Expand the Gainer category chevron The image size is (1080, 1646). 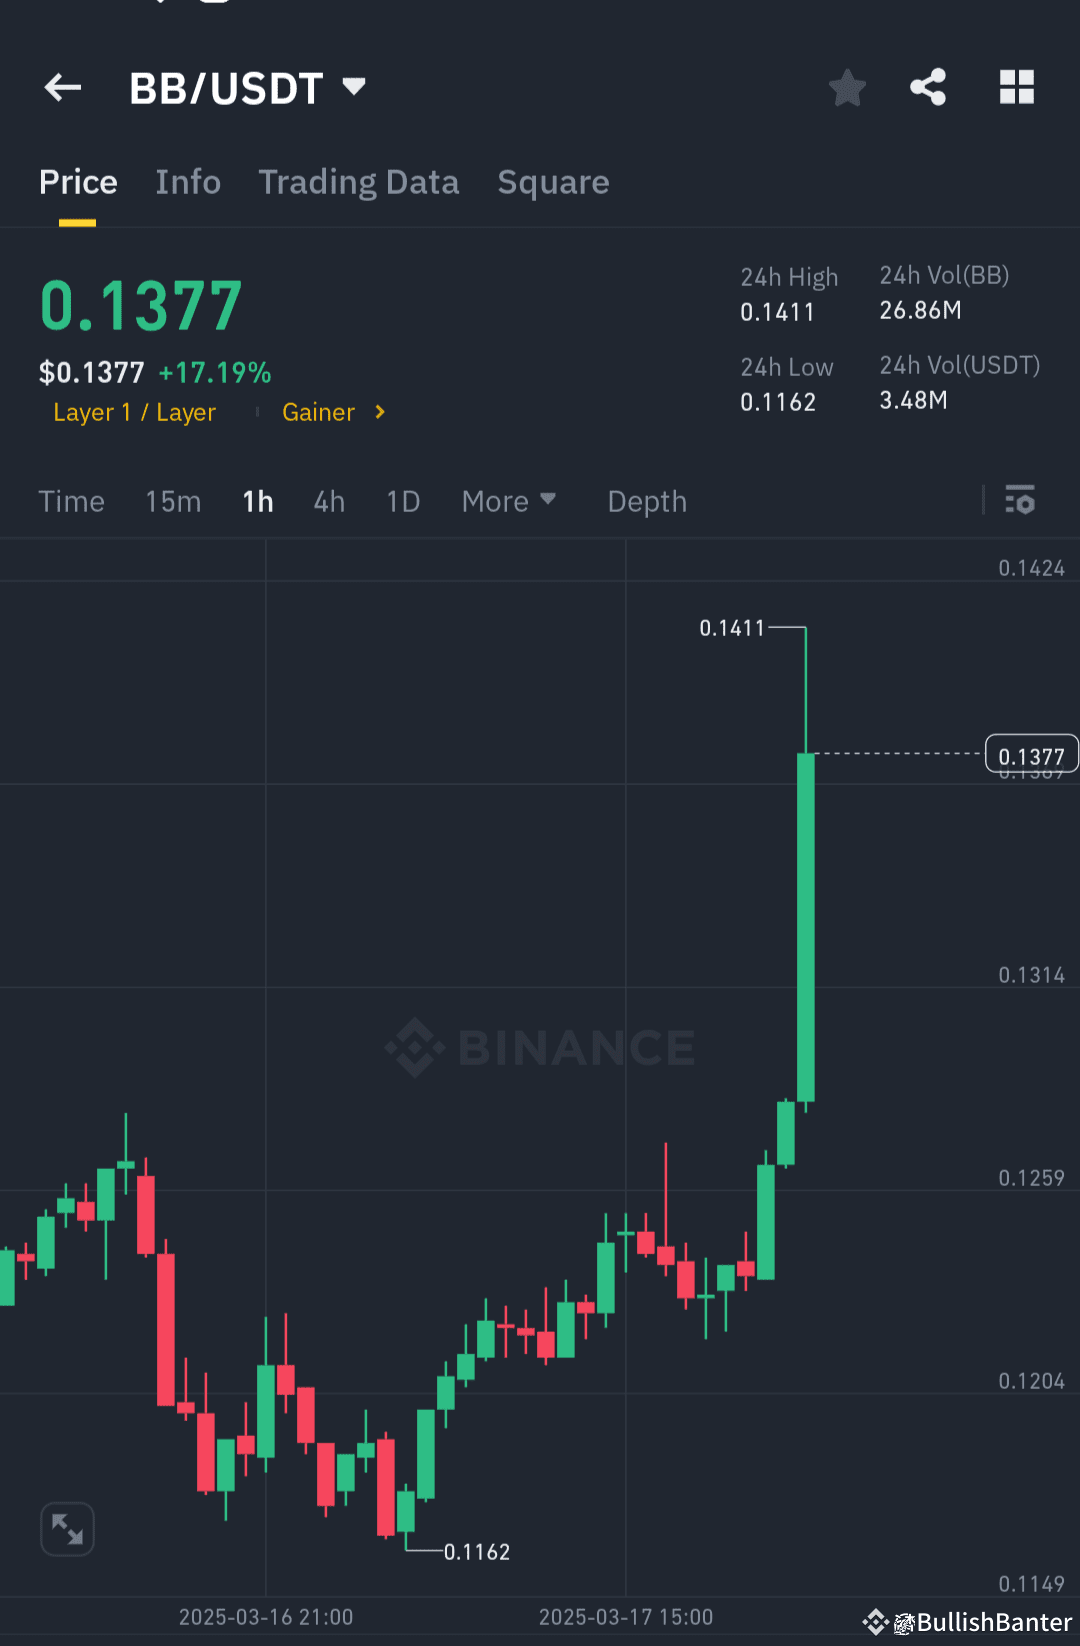click(x=380, y=412)
